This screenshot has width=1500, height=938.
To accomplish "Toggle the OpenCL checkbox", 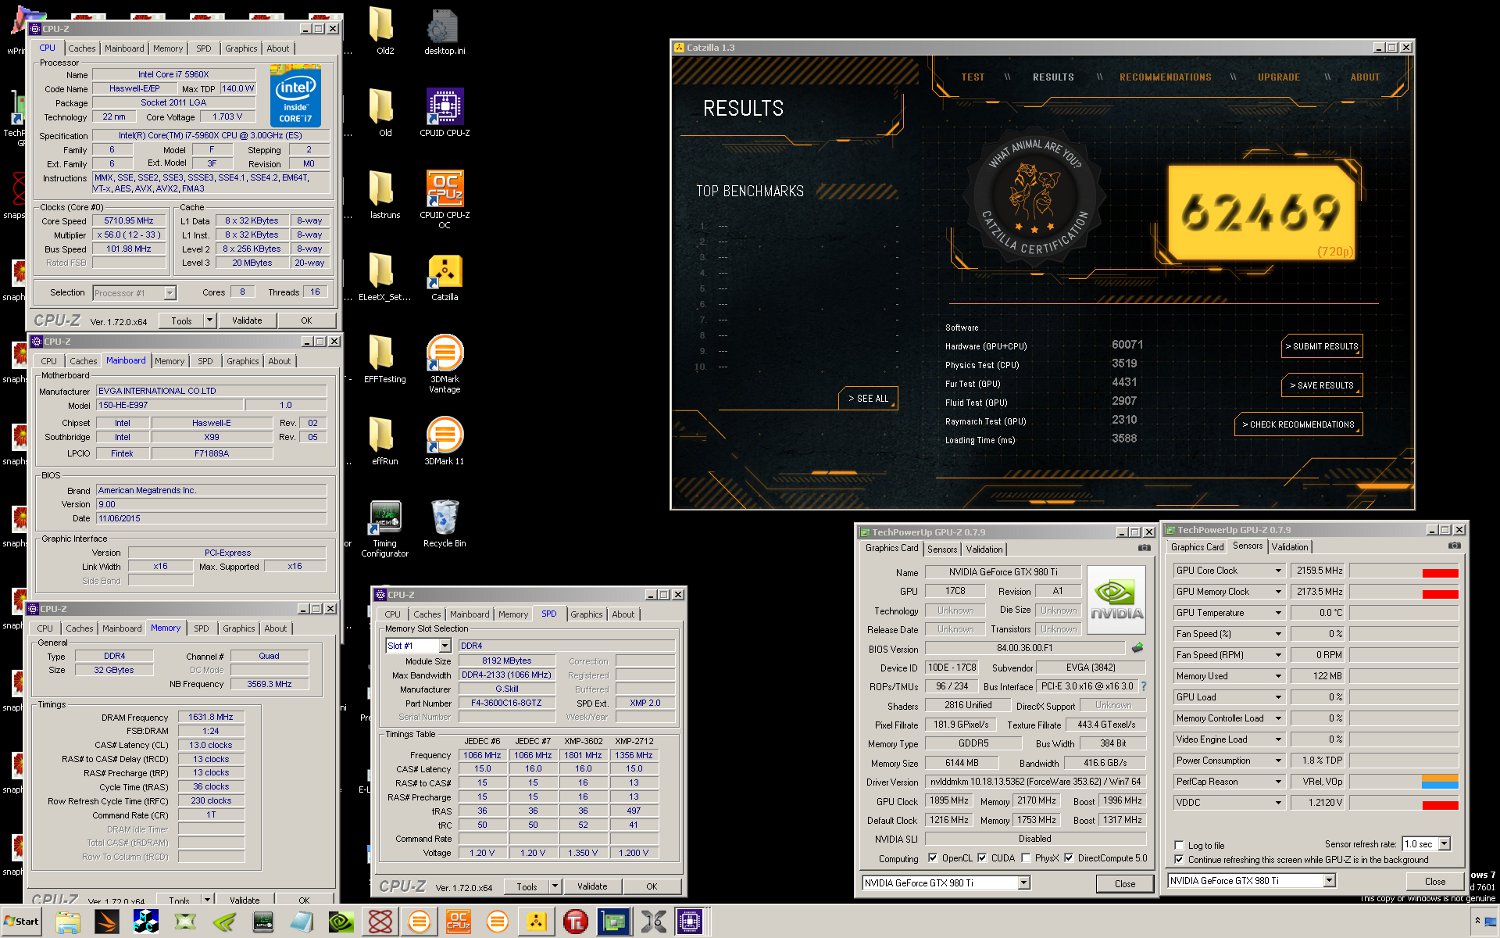I will point(933,858).
